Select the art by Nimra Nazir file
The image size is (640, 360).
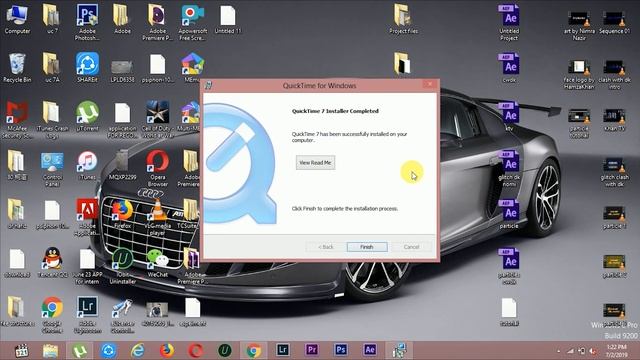(x=579, y=26)
